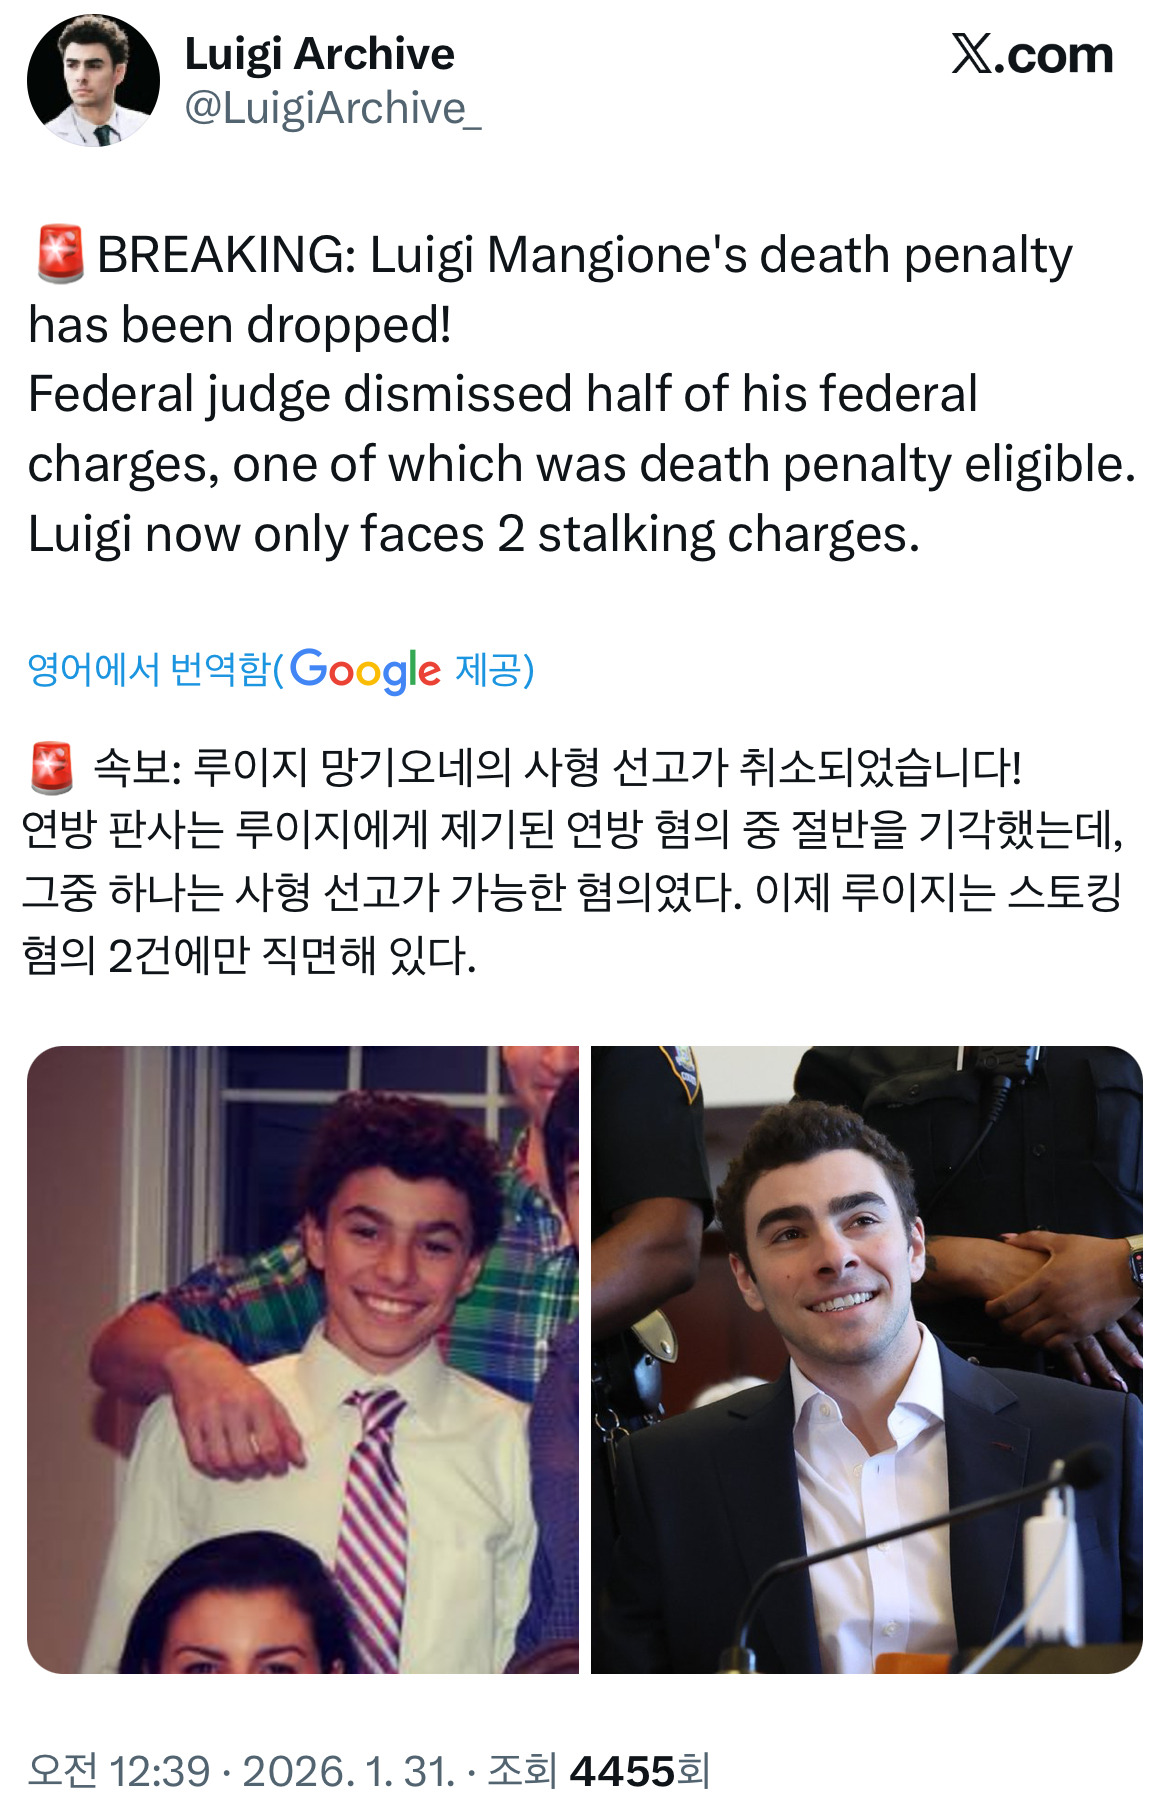Screen dimensions: 1170x1809
Task: Click the 'Federal judge dismissed half' text line
Action: [x=502, y=394]
